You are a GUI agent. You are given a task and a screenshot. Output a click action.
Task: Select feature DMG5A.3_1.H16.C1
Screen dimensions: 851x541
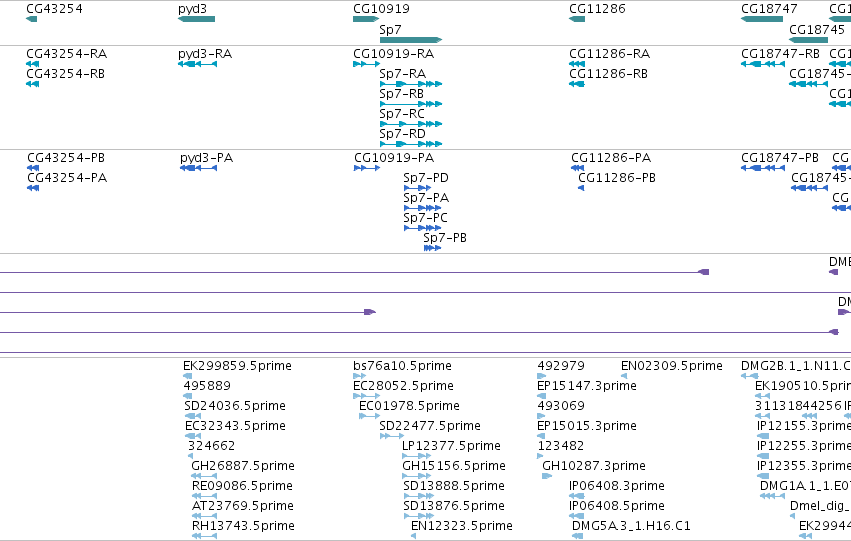[631, 526]
